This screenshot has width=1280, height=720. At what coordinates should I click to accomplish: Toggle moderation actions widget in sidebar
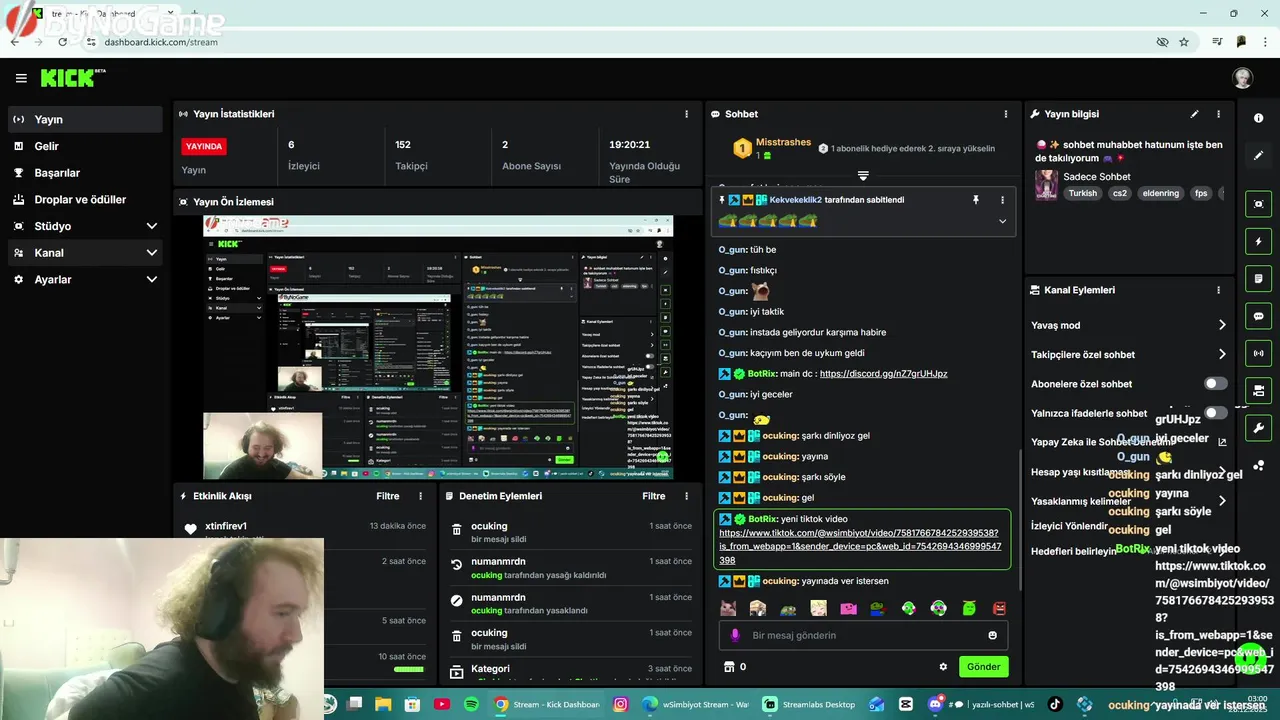coord(1258,278)
